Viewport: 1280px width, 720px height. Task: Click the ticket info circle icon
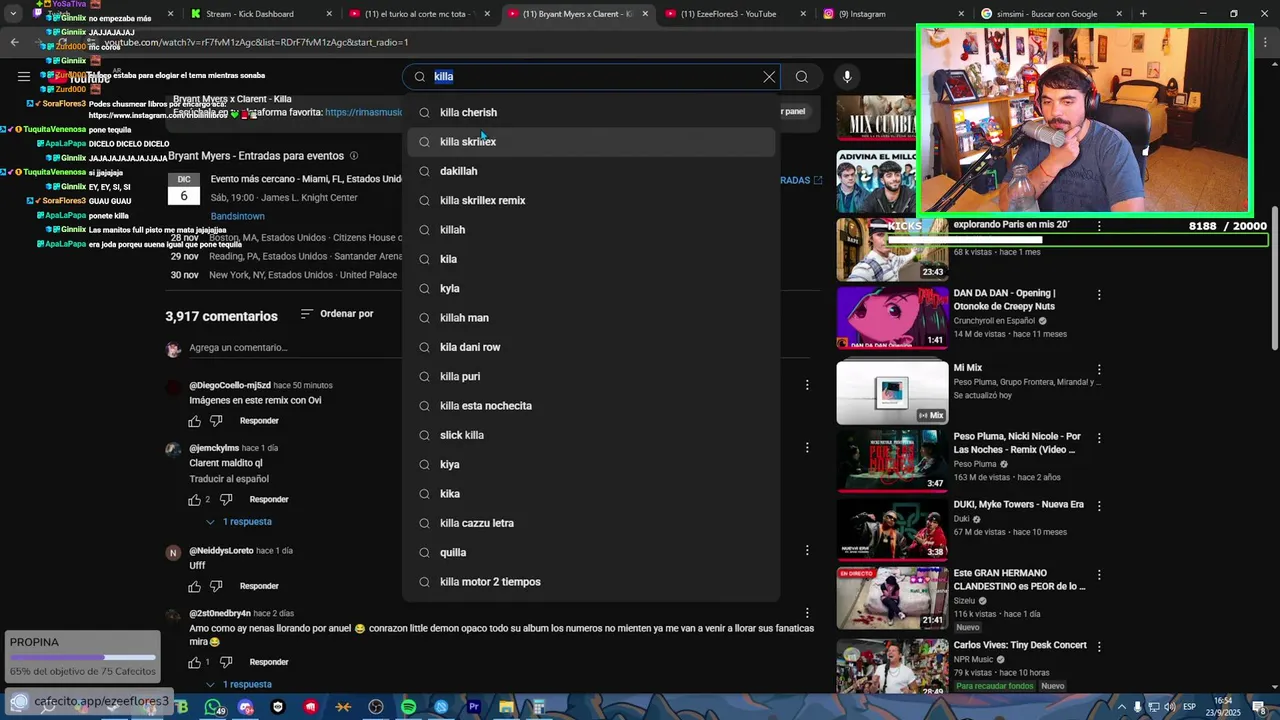point(354,156)
